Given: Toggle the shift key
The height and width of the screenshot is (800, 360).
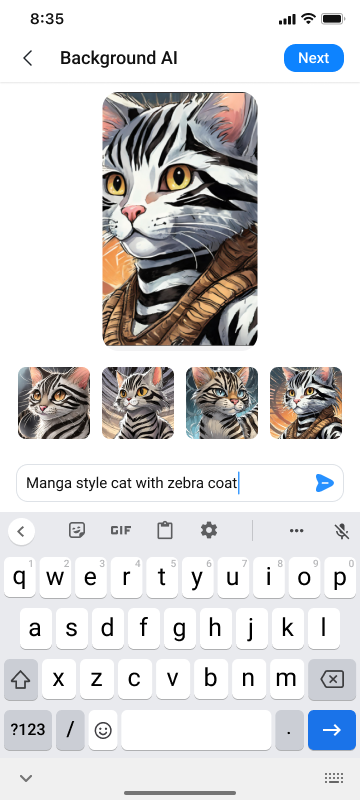Looking at the screenshot, I should point(21,679).
